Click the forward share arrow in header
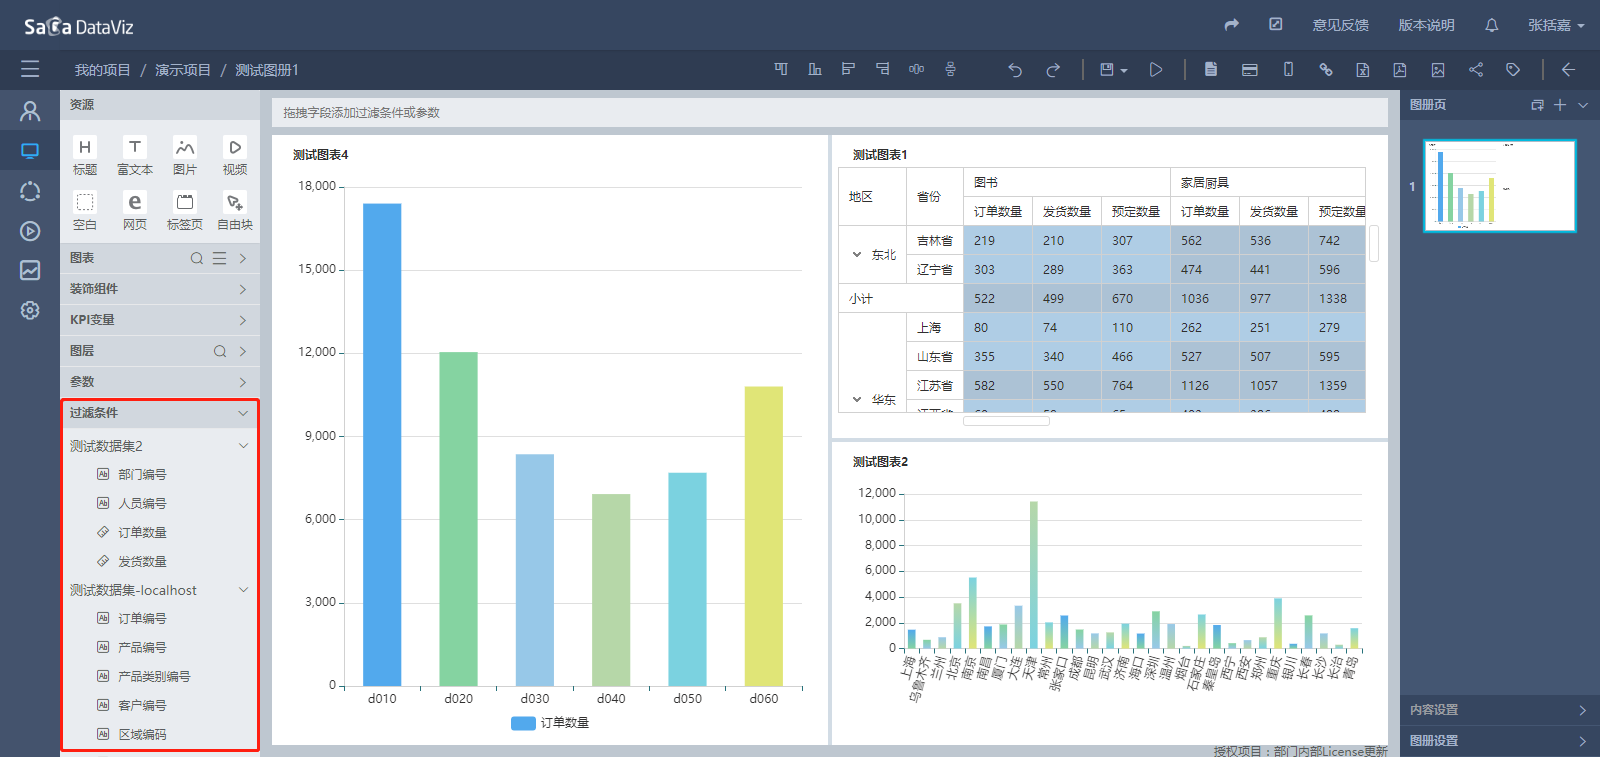 (1232, 24)
